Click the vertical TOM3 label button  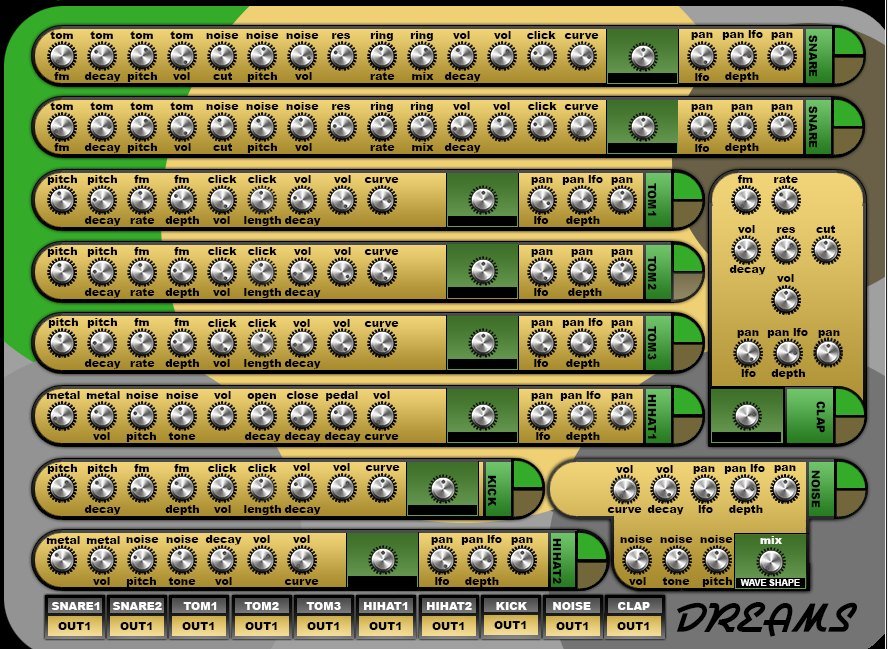[x=658, y=343]
